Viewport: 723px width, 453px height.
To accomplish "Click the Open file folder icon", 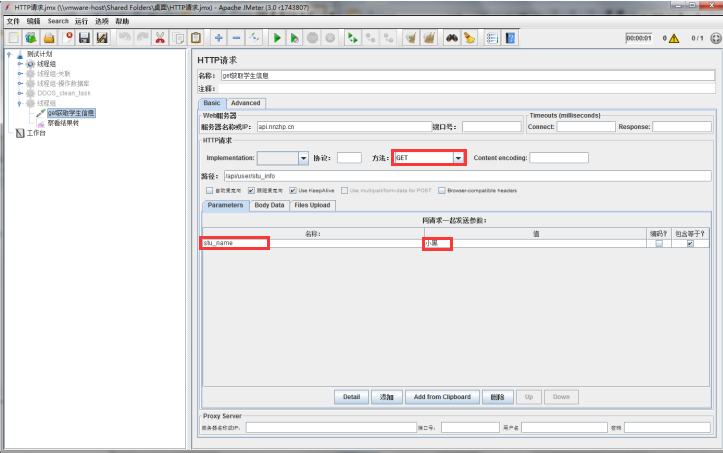I will click(x=49, y=38).
